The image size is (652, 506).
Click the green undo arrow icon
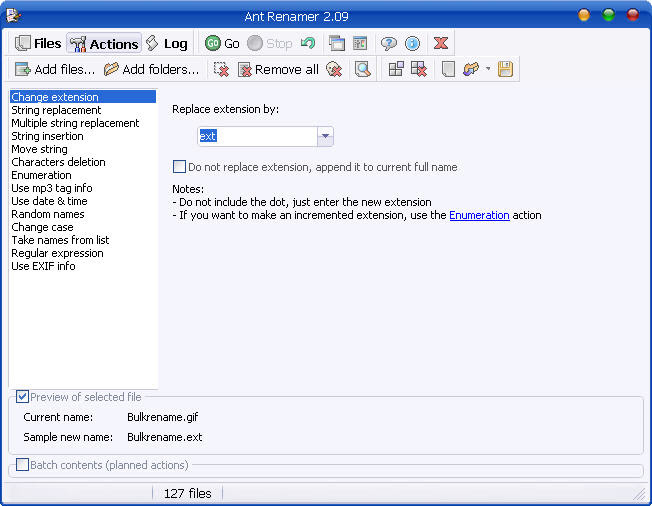[x=308, y=43]
